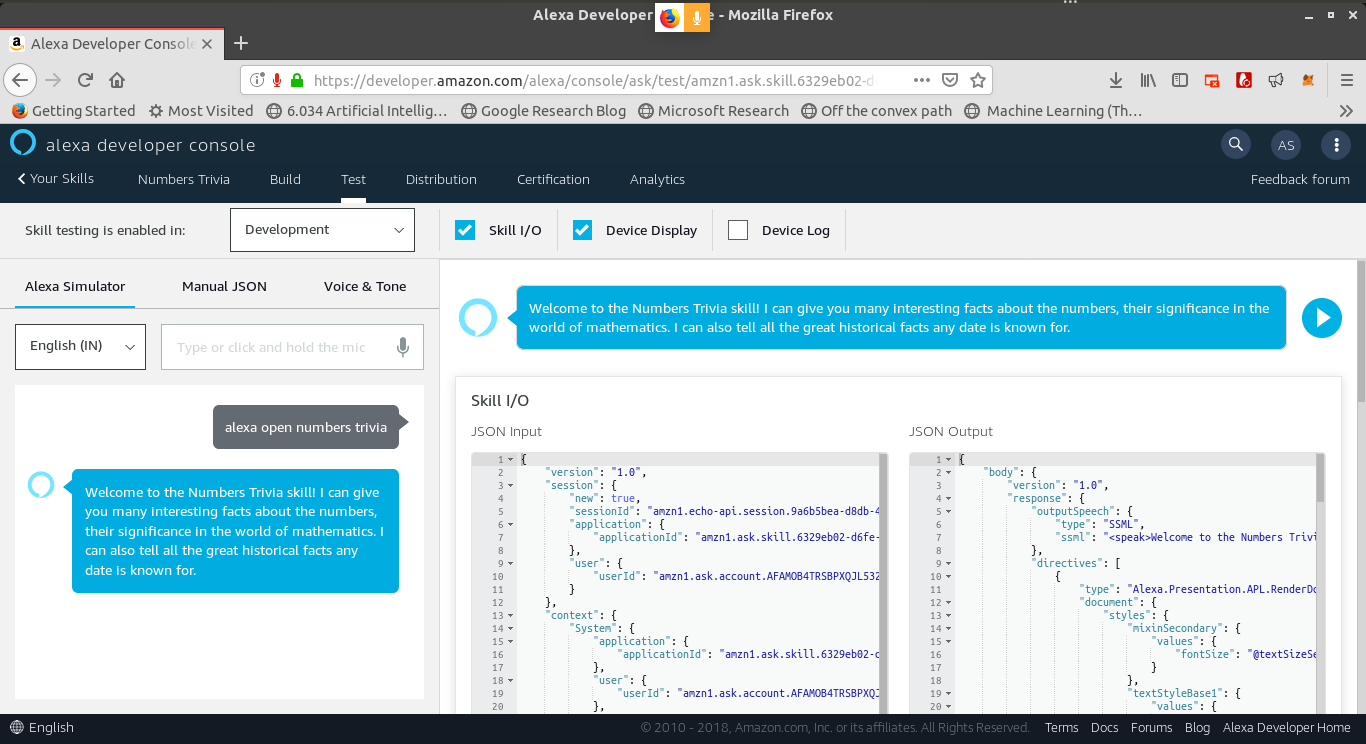Viewport: 1366px width, 744px height.
Task: Open the Numbers Trivia skill link
Action: 184,179
